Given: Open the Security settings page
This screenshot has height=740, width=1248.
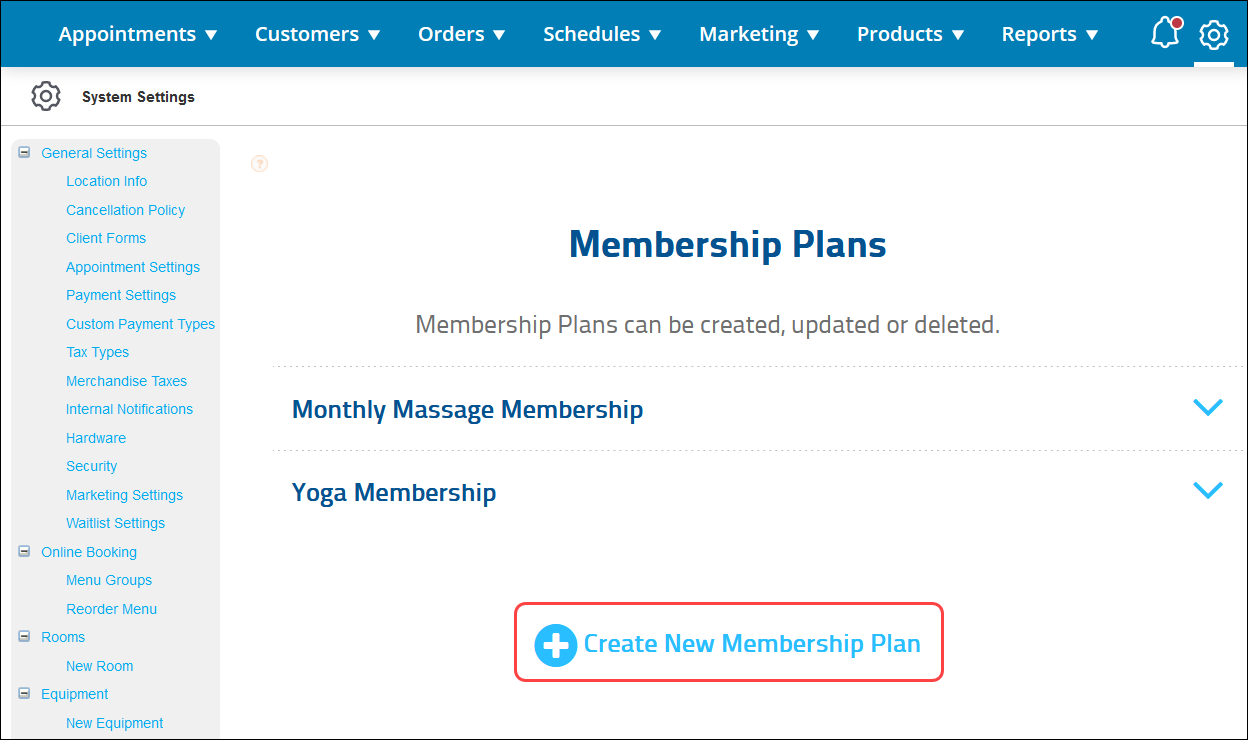Looking at the screenshot, I should 91,466.
